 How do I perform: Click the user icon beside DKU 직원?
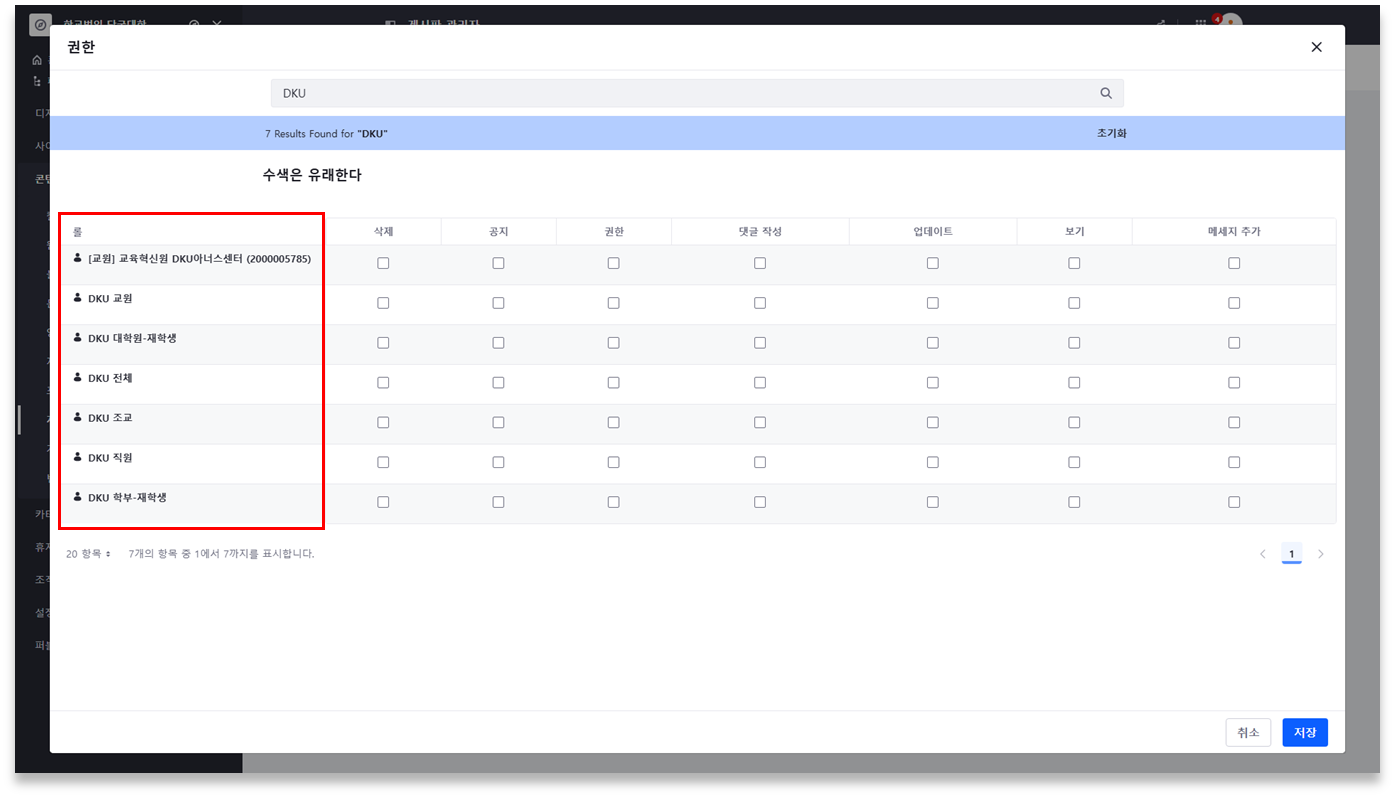click(78, 457)
